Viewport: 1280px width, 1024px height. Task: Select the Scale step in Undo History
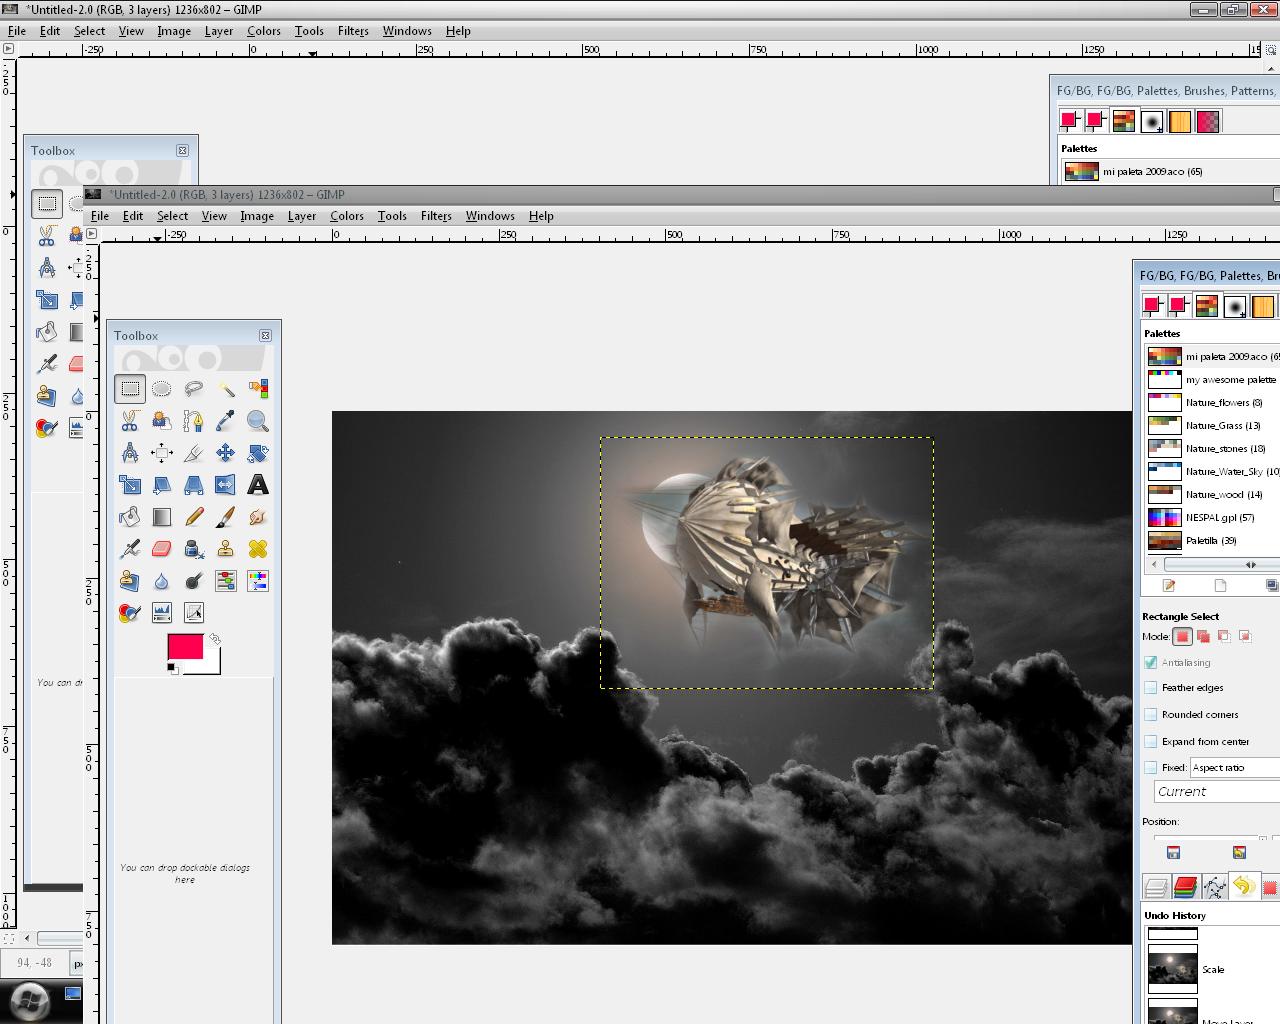[x=1213, y=969]
